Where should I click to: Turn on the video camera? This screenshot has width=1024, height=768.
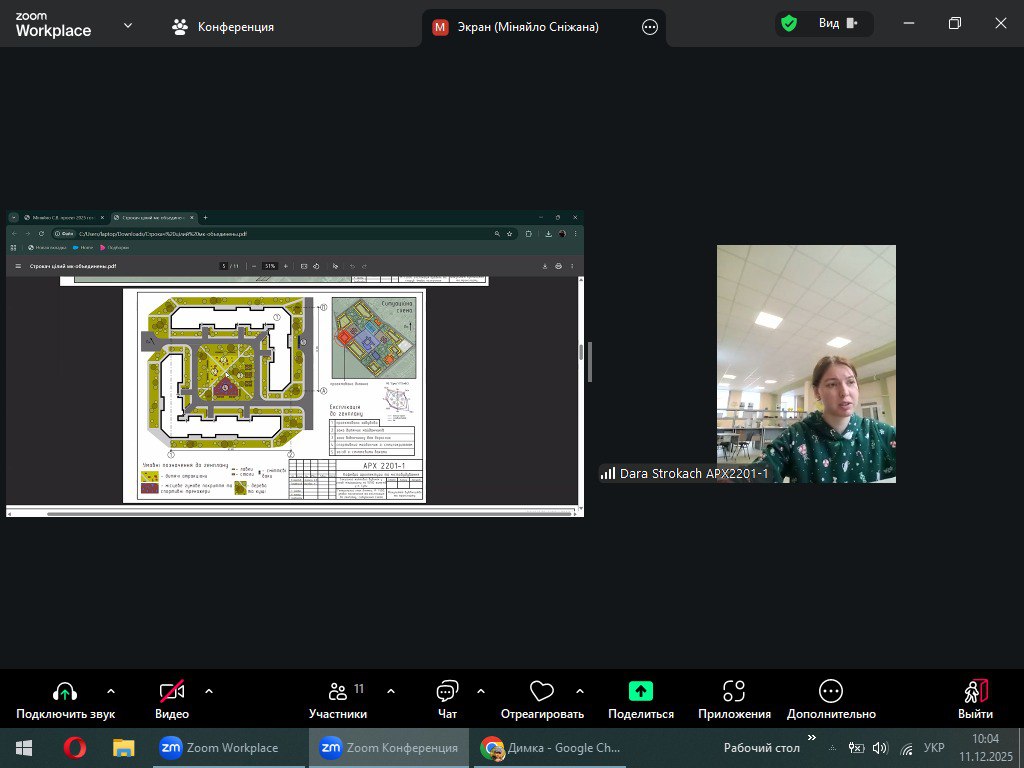coord(172,691)
